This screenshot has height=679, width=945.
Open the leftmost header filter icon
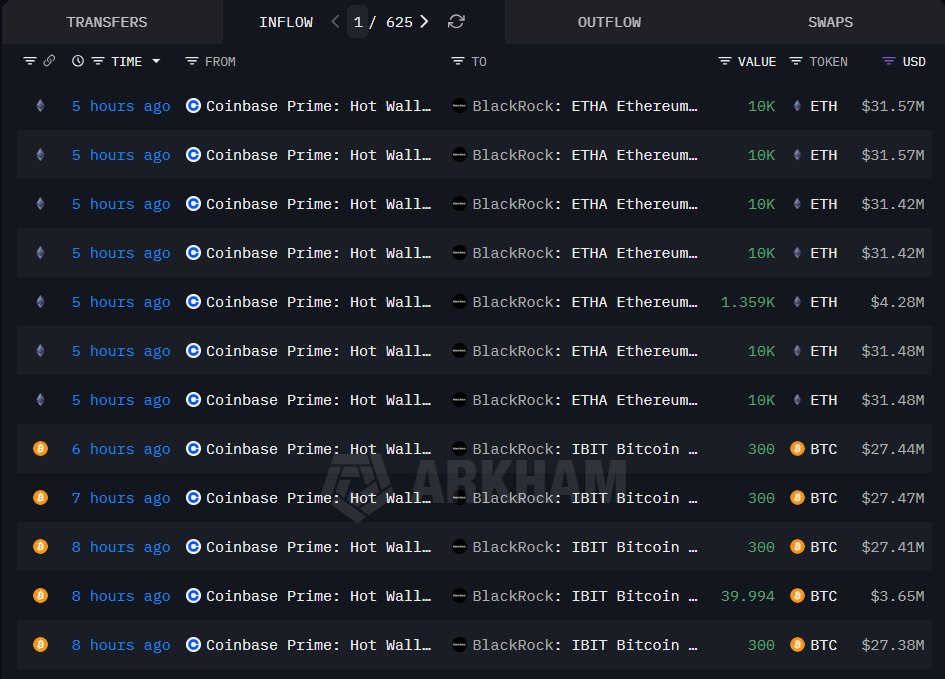(x=29, y=61)
